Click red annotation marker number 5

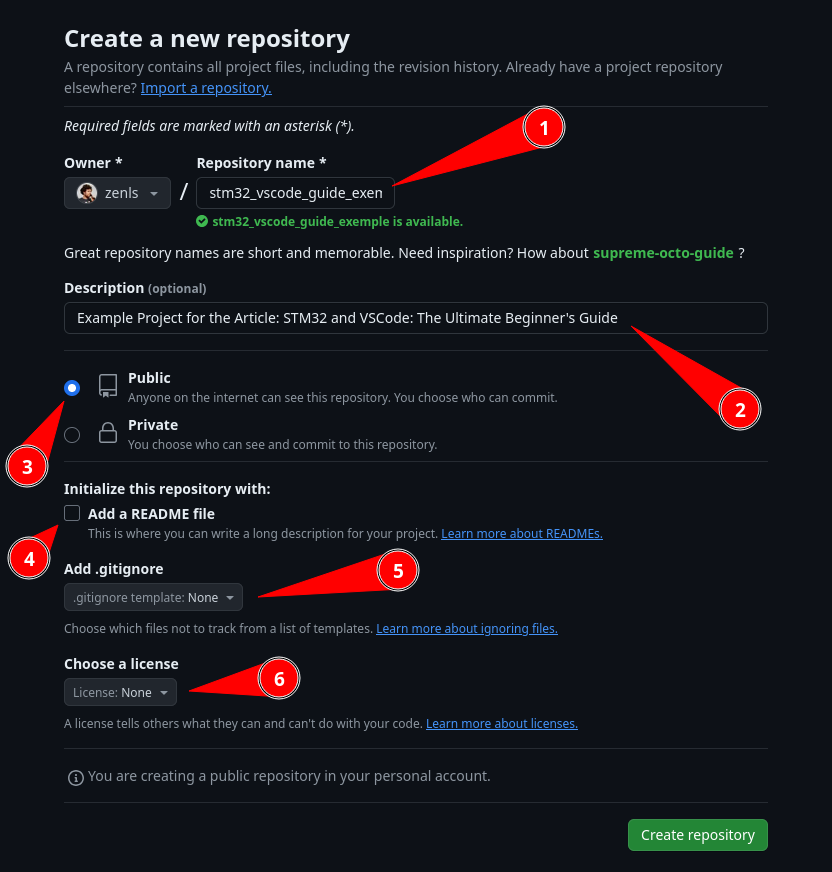tap(398, 571)
